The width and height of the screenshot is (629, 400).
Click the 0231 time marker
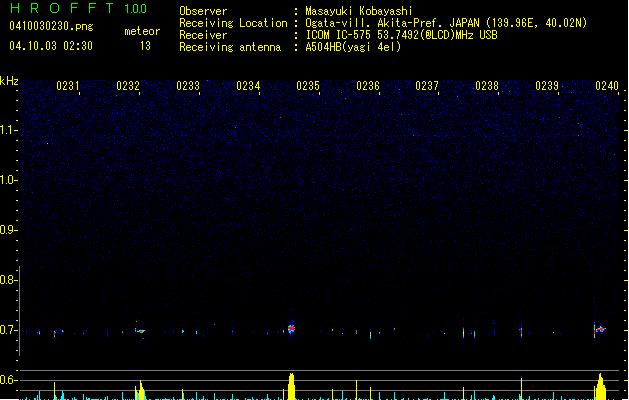tap(68, 86)
